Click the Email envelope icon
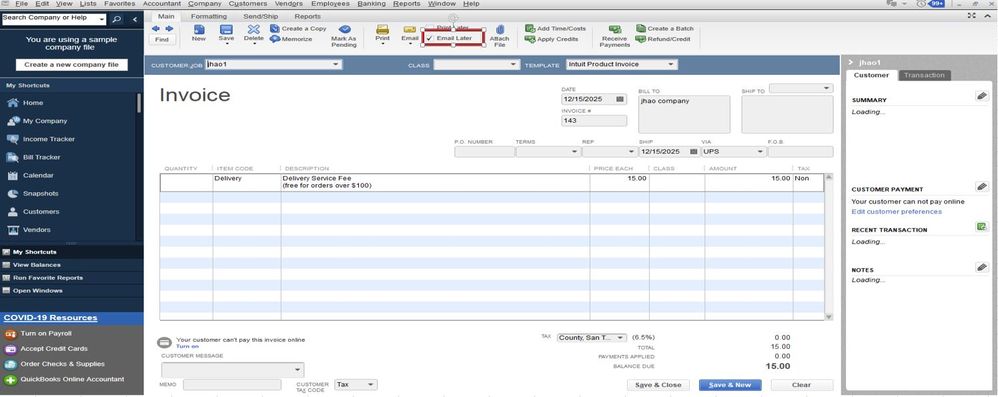Image resolution: width=998 pixels, height=397 pixels. coord(409,29)
